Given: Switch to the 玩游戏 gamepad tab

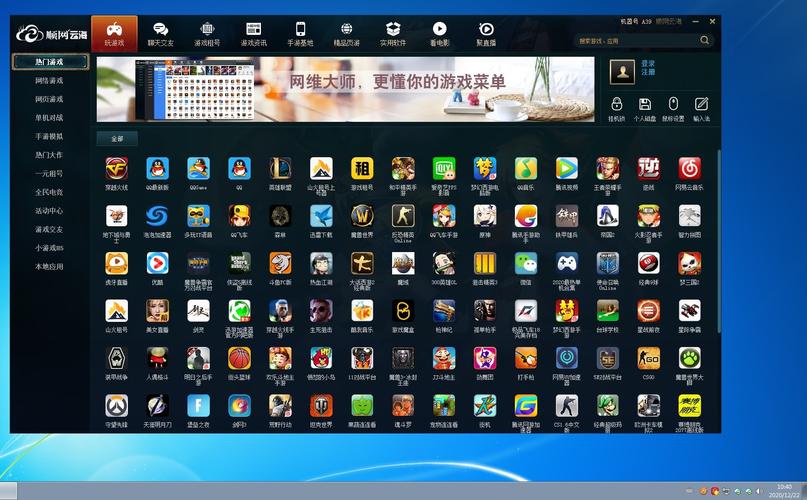Looking at the screenshot, I should [x=114, y=33].
